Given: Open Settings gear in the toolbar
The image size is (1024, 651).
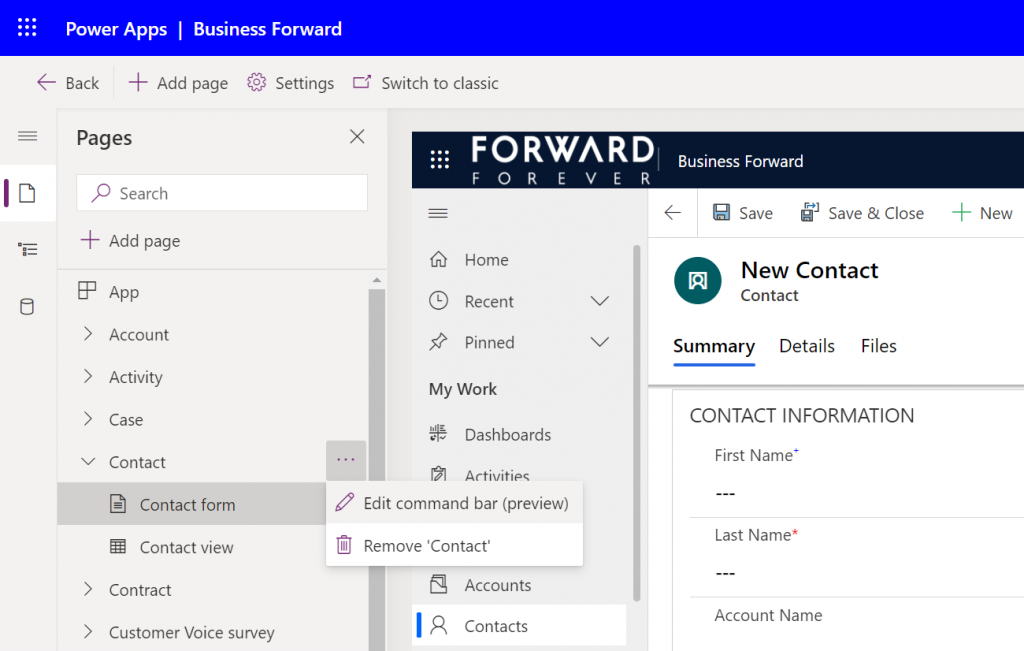Looking at the screenshot, I should coord(290,83).
